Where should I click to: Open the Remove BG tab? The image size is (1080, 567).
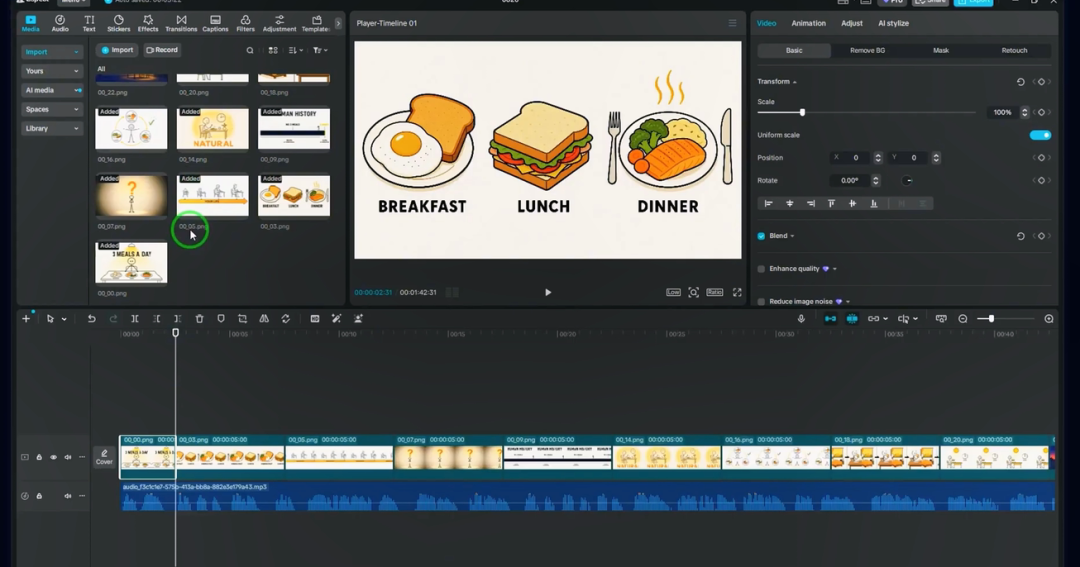(x=867, y=50)
